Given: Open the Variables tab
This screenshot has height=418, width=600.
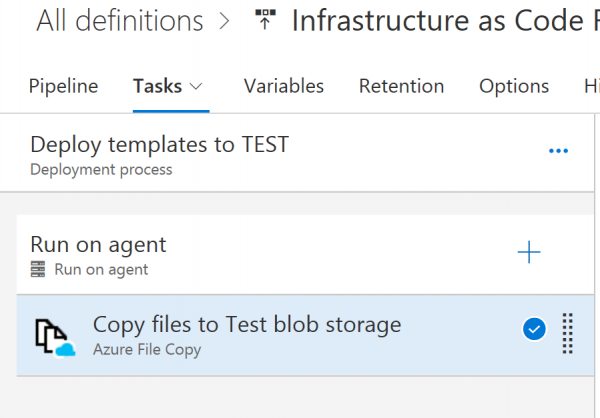Looking at the screenshot, I should [284, 87].
